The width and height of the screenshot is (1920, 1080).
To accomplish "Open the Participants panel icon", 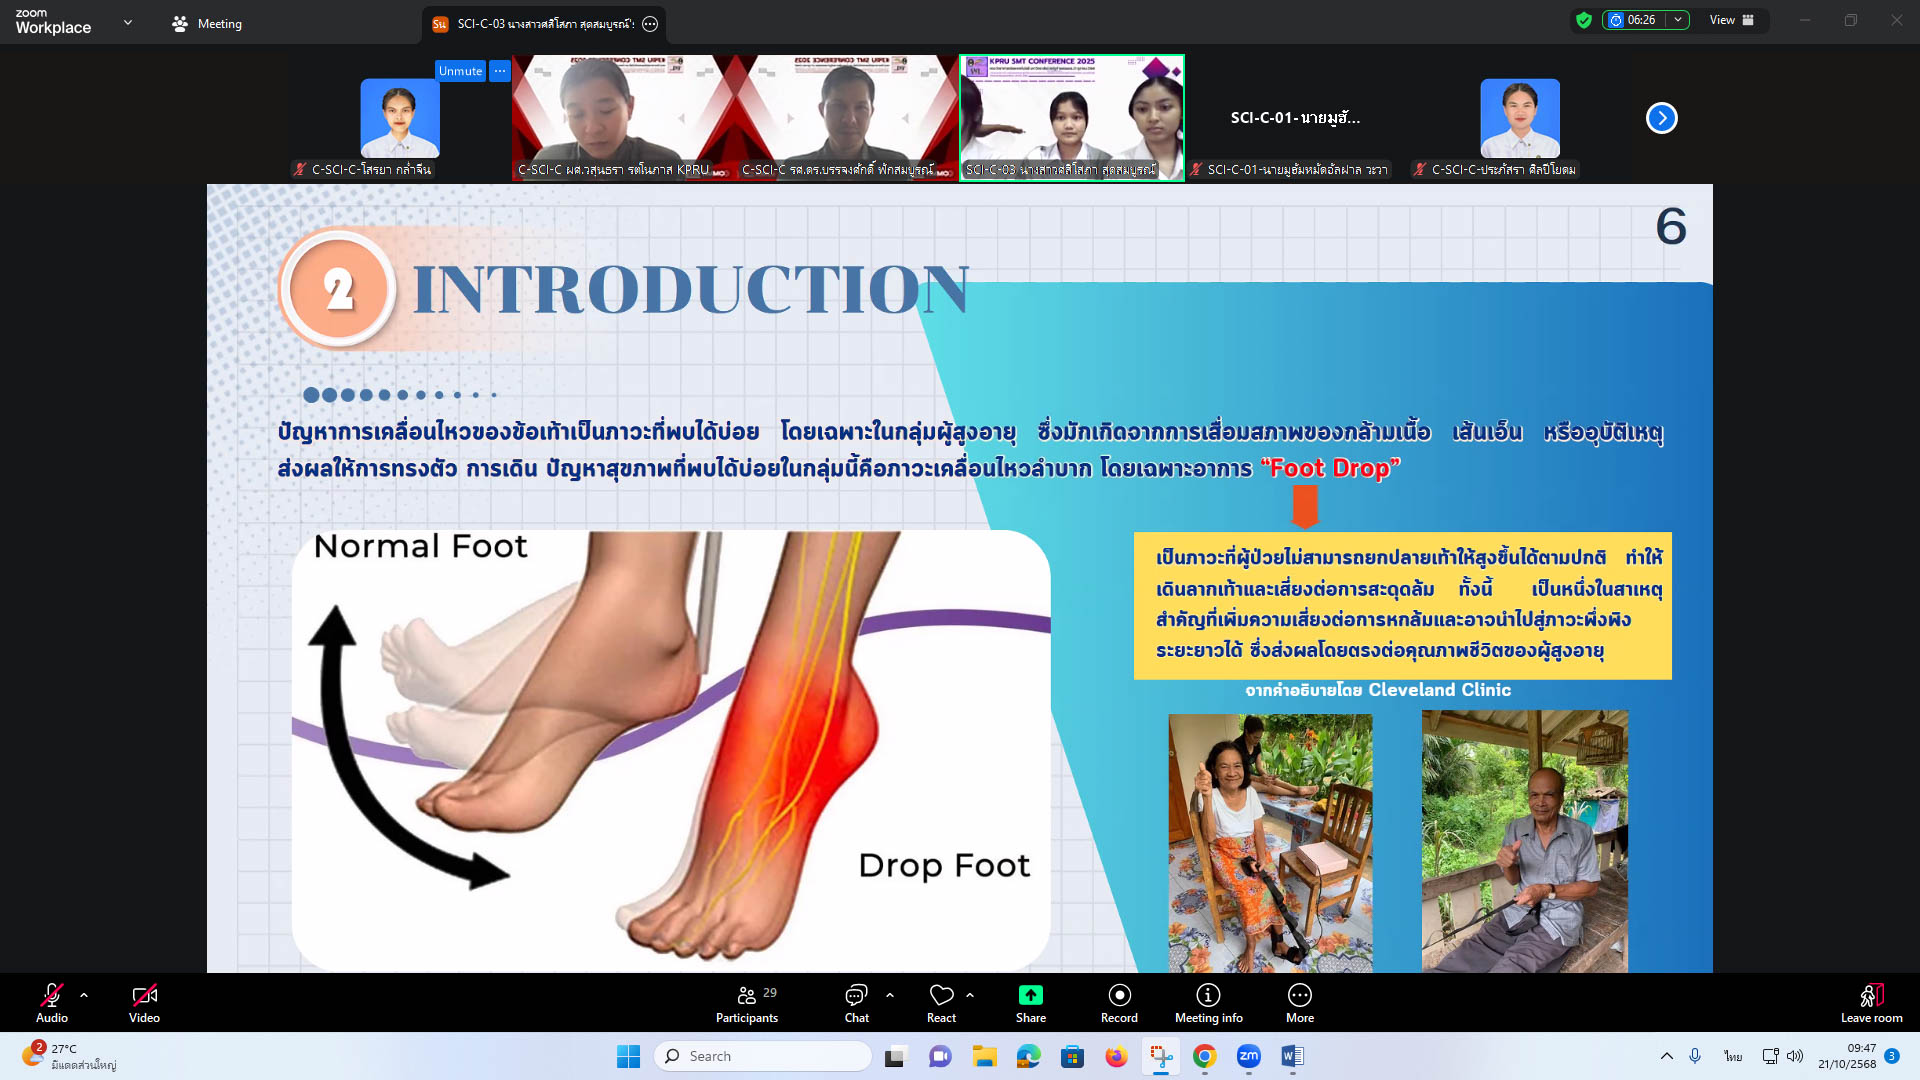I will pos(746,996).
